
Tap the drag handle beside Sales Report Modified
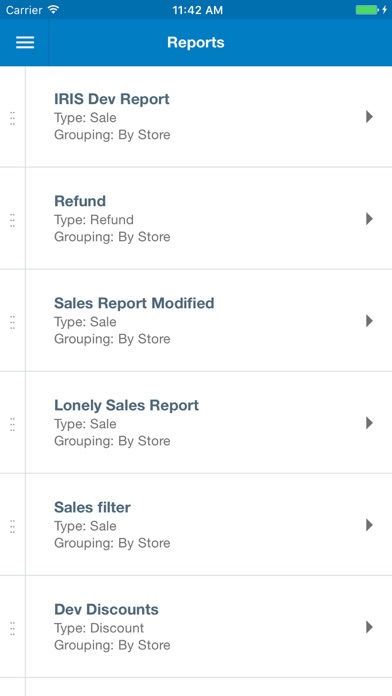click(x=12, y=322)
